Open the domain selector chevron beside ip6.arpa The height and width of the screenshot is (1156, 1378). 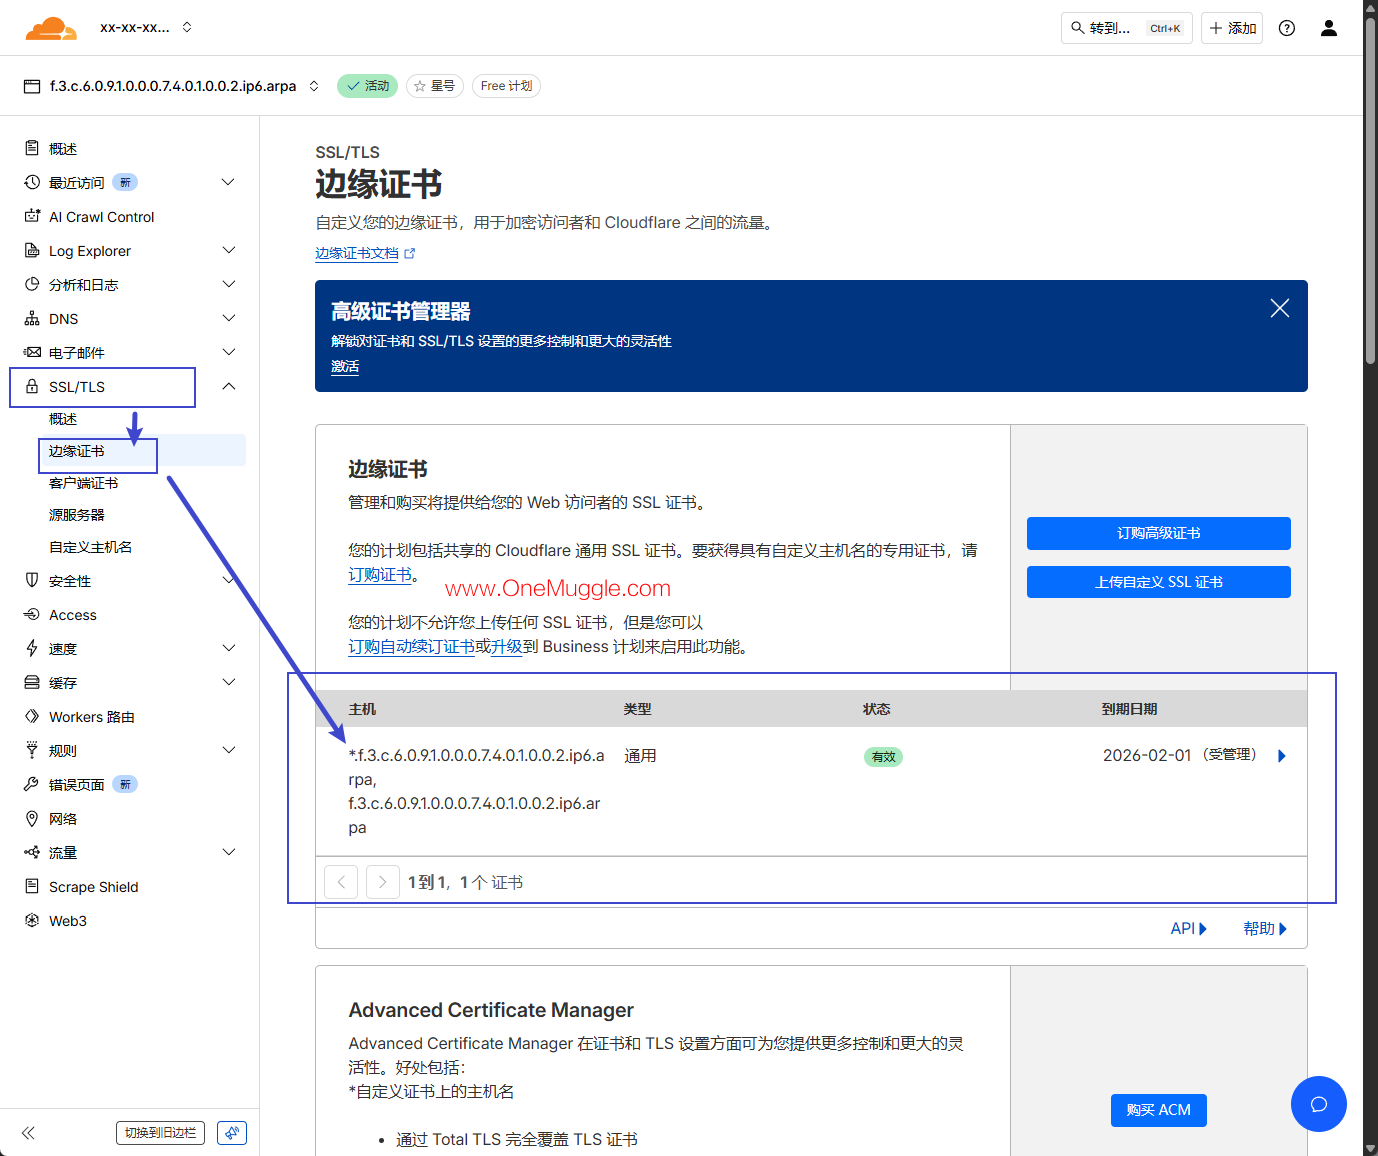tap(314, 86)
